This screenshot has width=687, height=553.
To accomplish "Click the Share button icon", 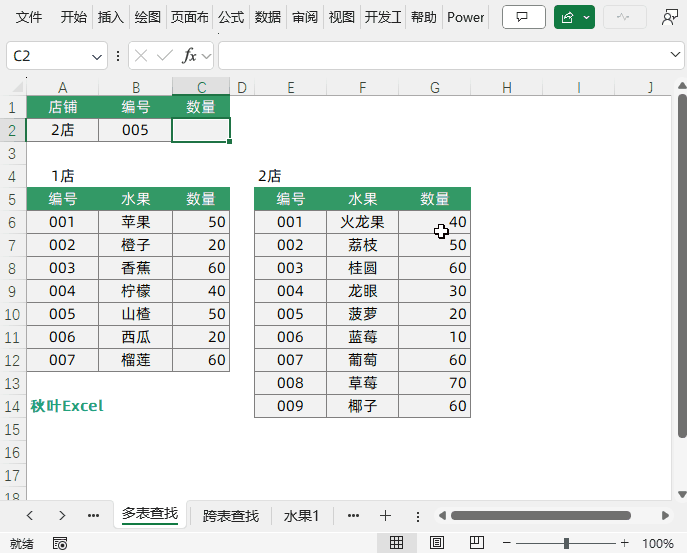I will (569, 17).
